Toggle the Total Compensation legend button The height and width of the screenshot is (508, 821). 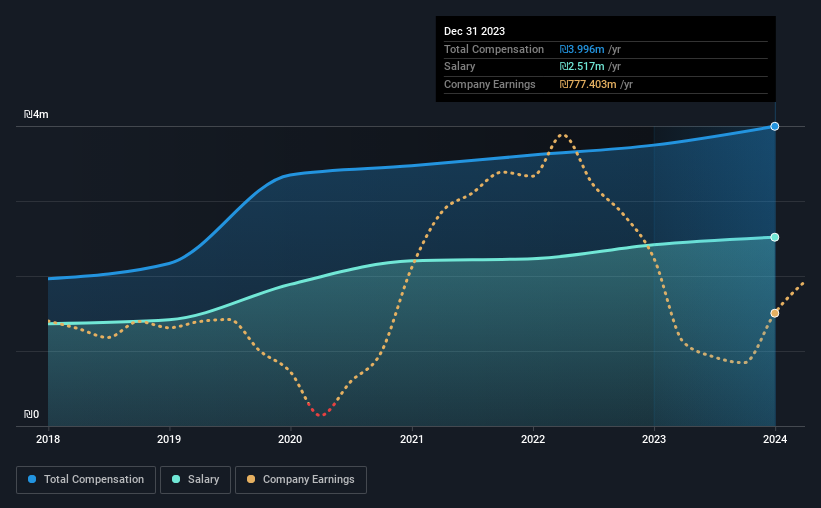click(86, 480)
